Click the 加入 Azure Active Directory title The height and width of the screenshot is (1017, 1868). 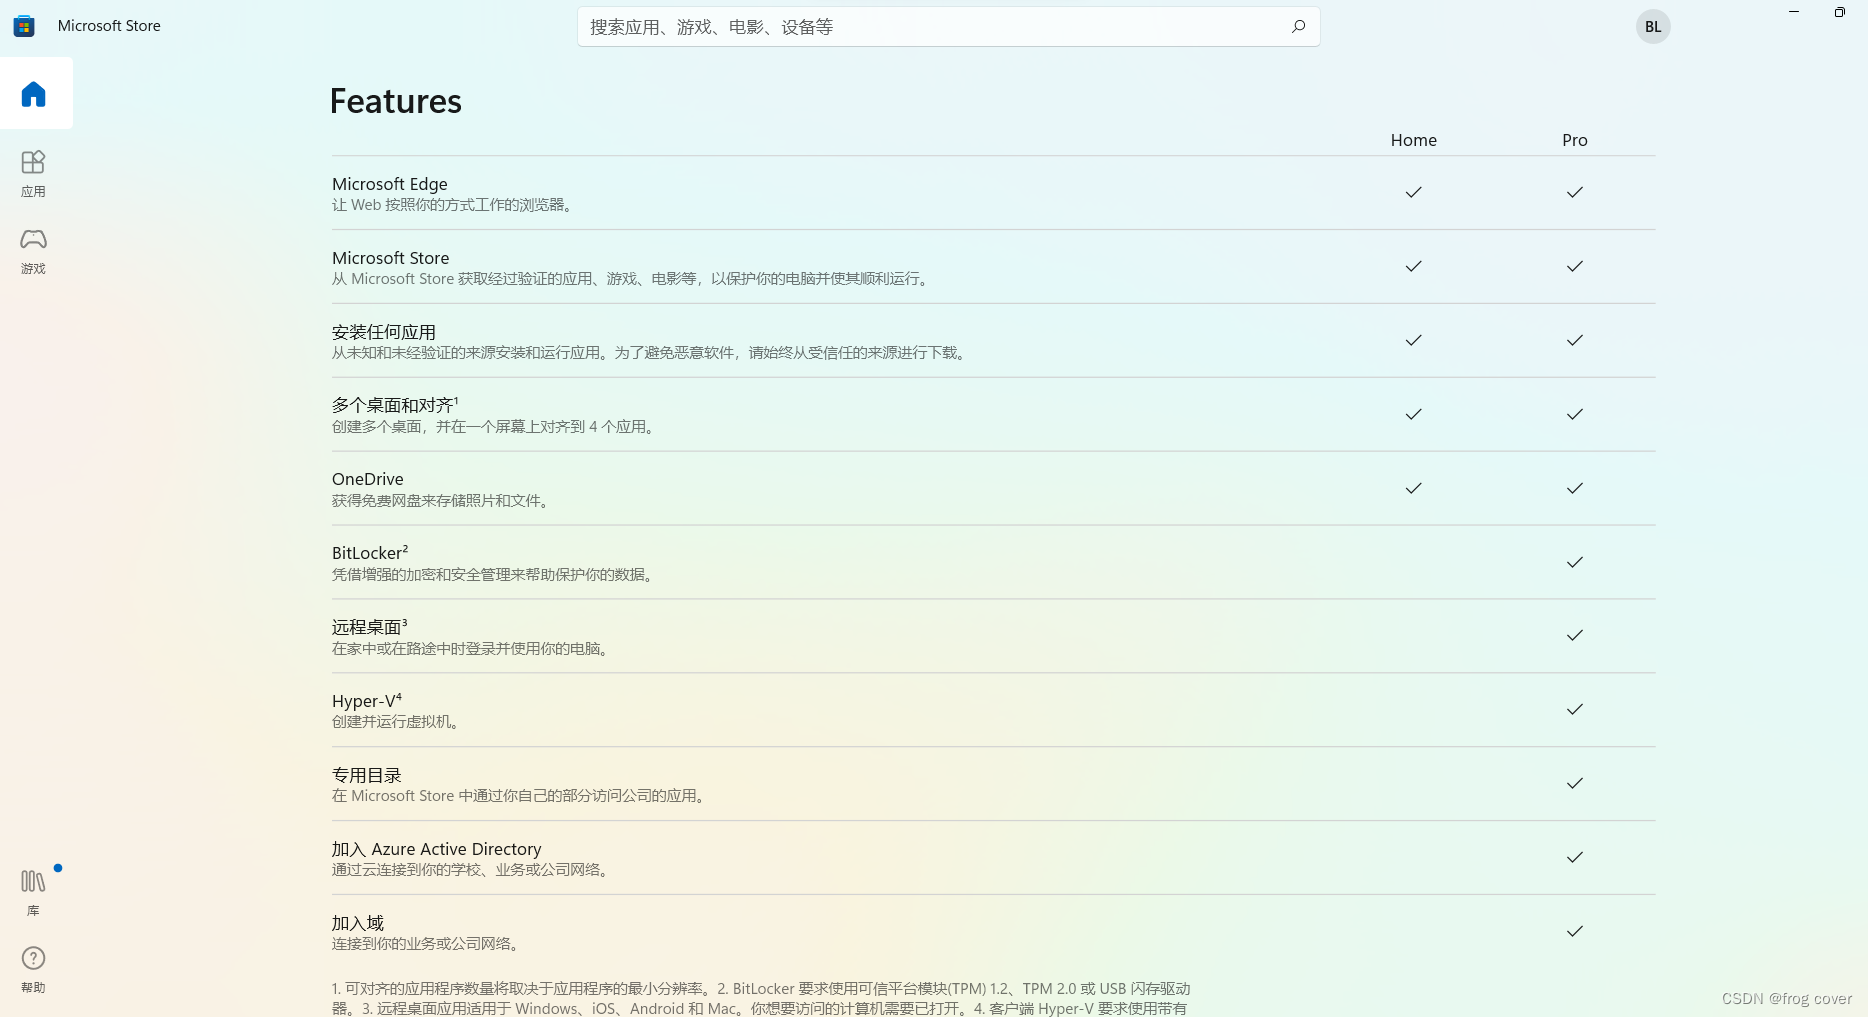click(437, 849)
